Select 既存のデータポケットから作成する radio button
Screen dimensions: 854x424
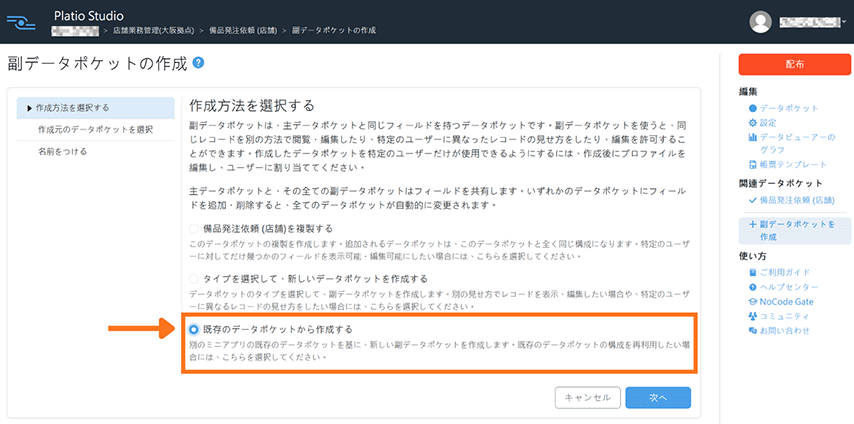tap(194, 329)
